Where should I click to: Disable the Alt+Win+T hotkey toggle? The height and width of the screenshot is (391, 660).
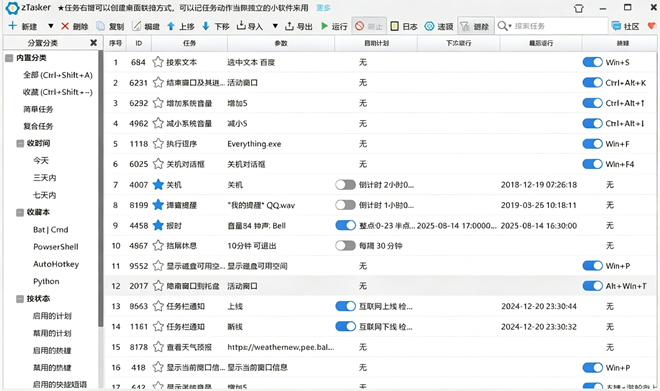(x=592, y=286)
